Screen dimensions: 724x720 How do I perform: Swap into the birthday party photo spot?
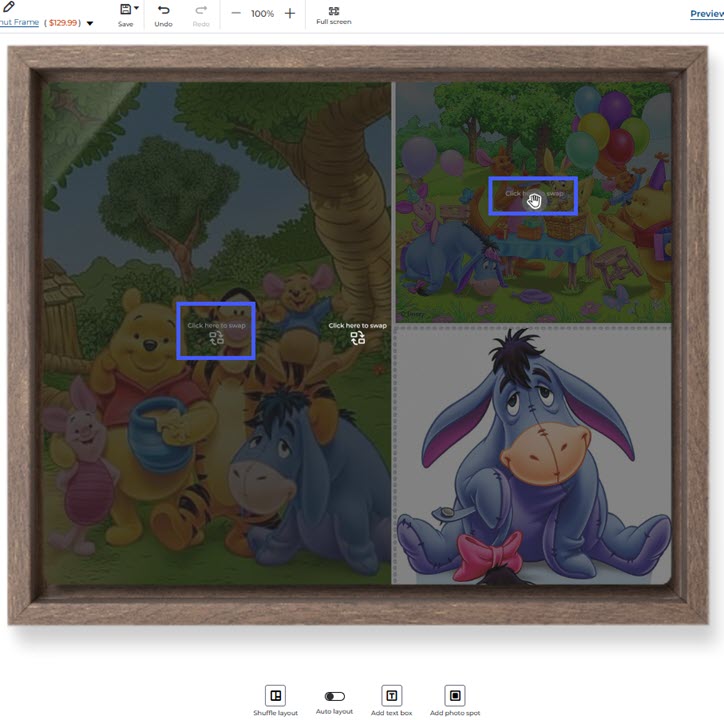pos(533,196)
